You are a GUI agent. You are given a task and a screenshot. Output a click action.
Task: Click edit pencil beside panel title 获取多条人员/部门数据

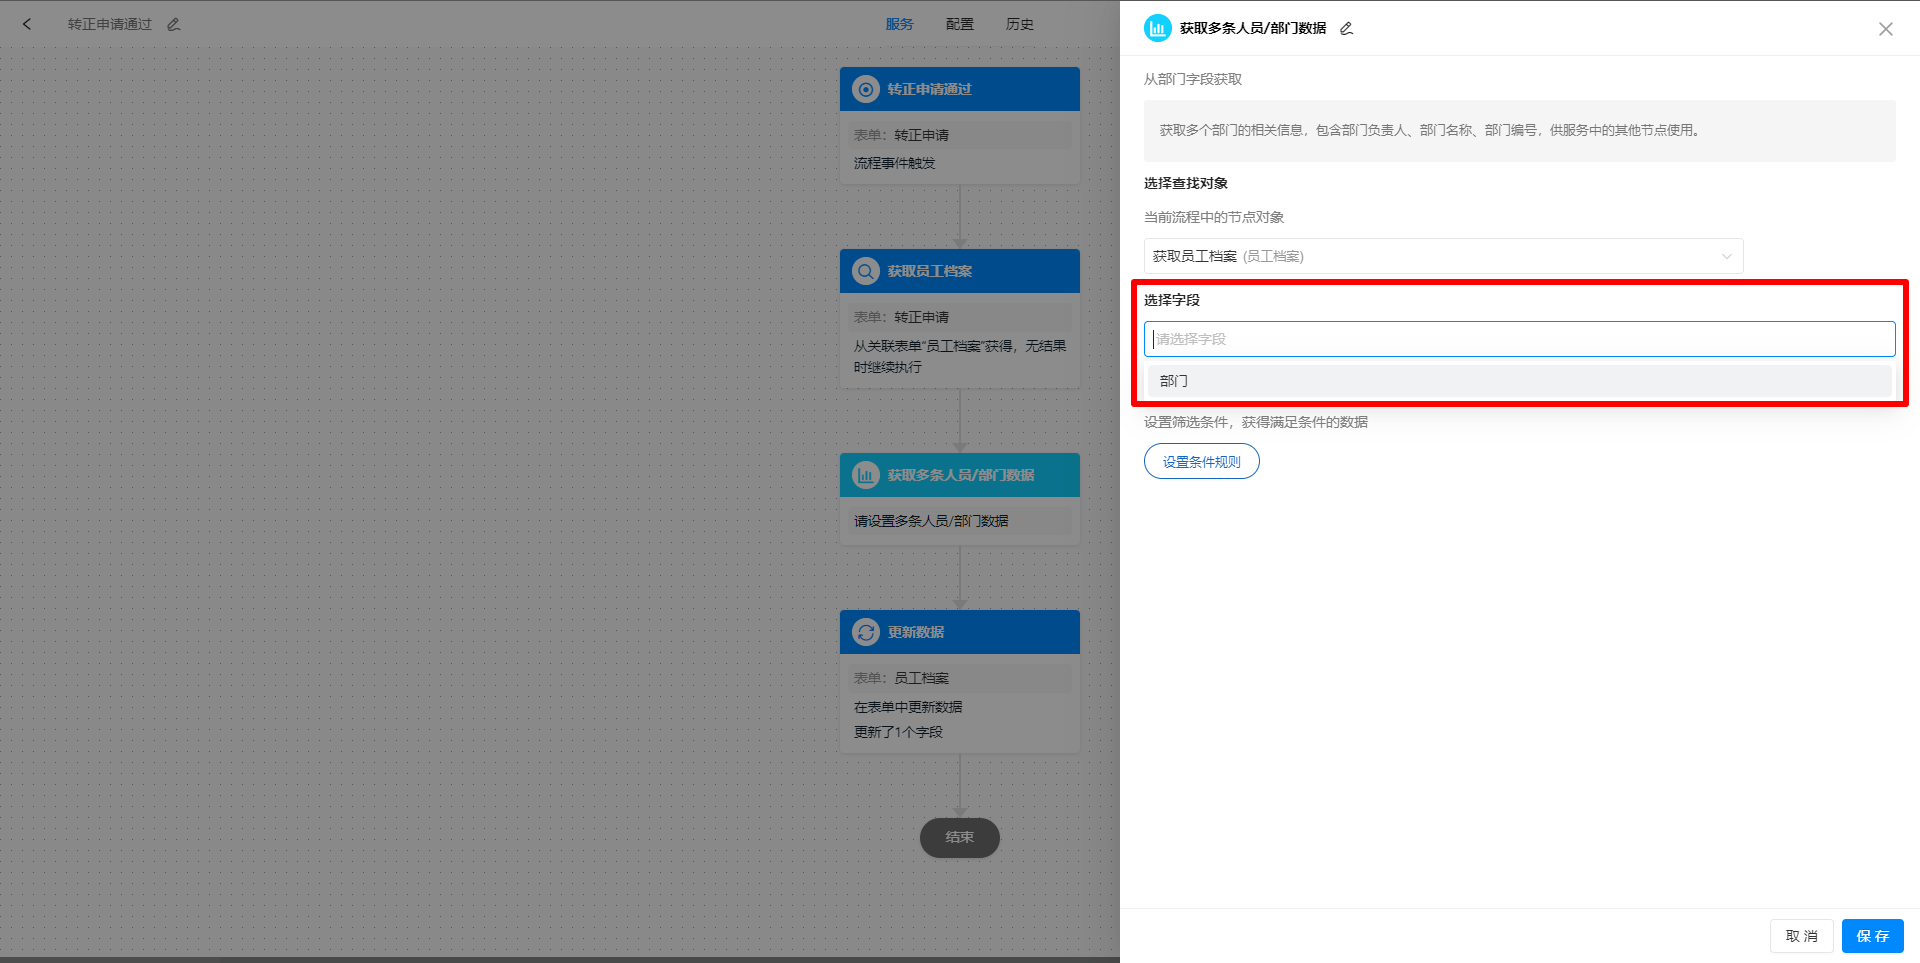[1347, 29]
